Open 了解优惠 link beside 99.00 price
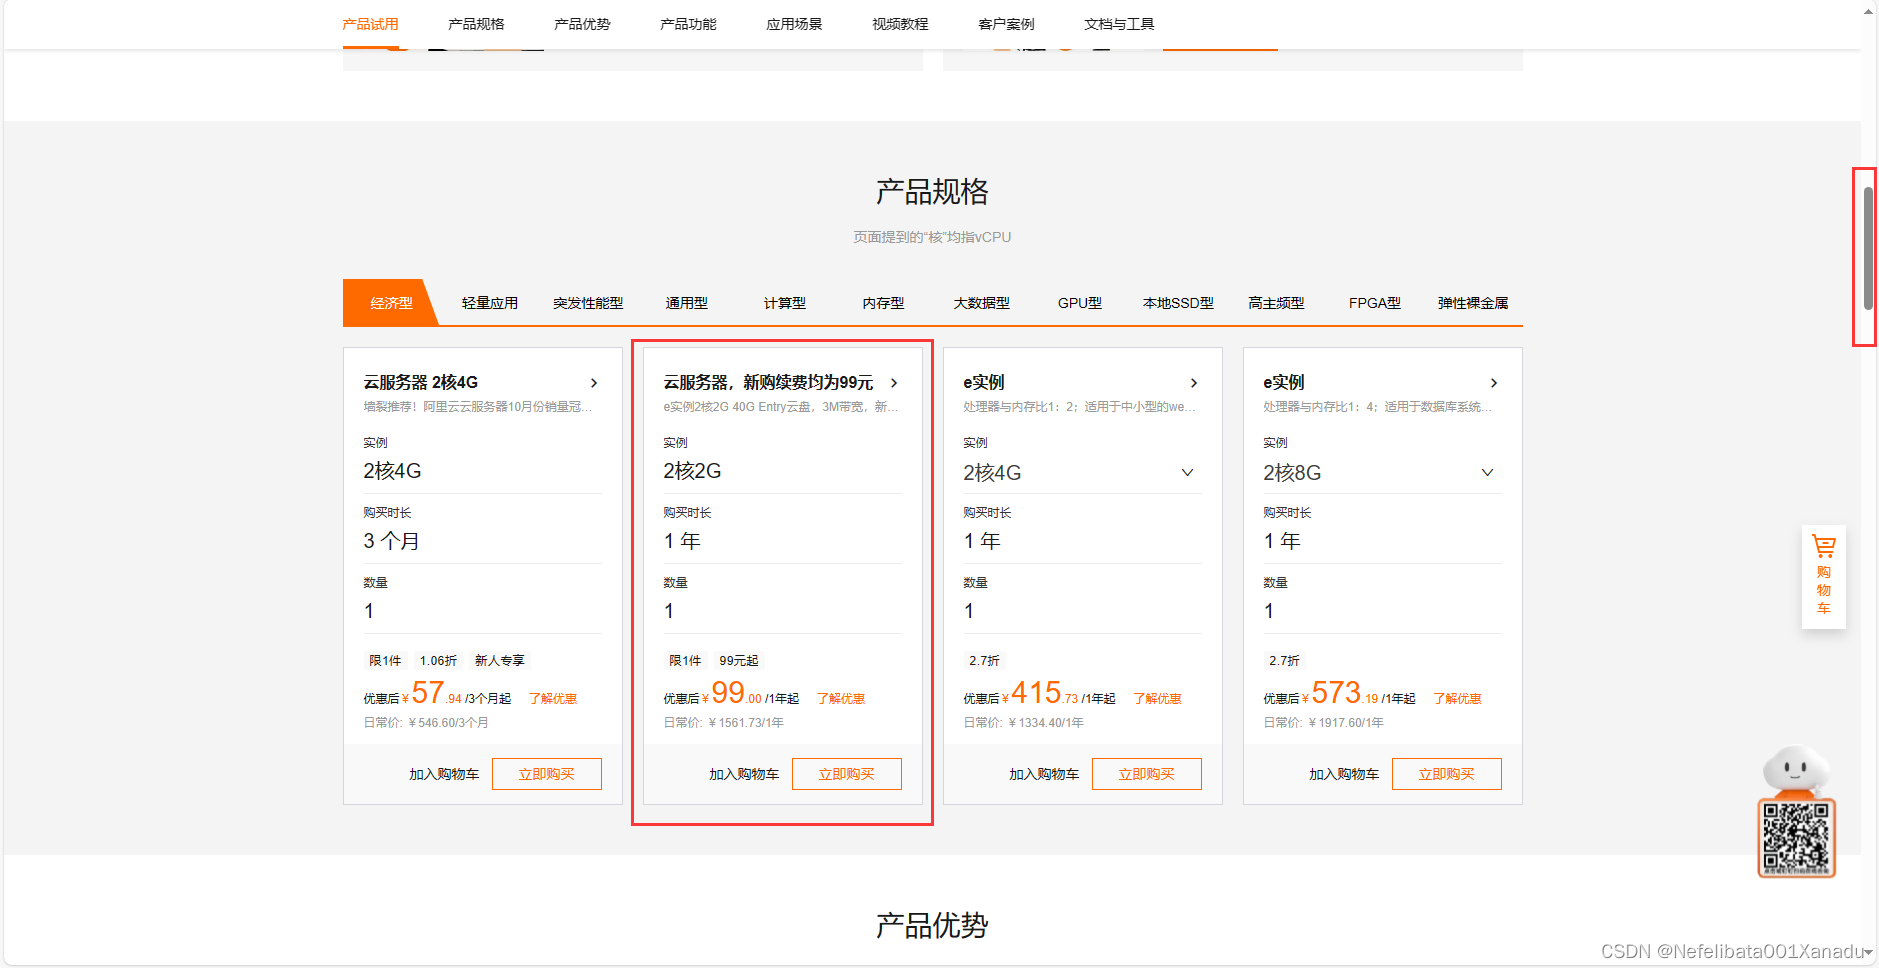The image size is (1879, 968). (x=841, y=699)
